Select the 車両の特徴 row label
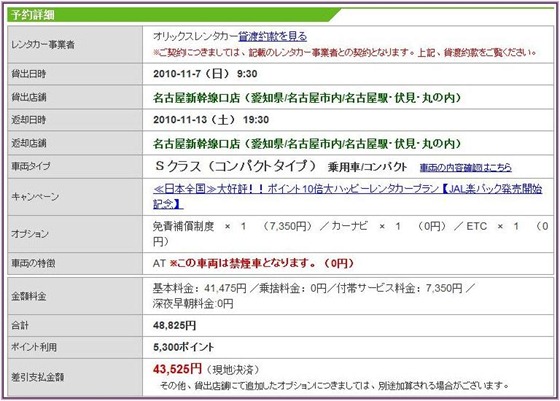560x401 pixels. (33, 264)
